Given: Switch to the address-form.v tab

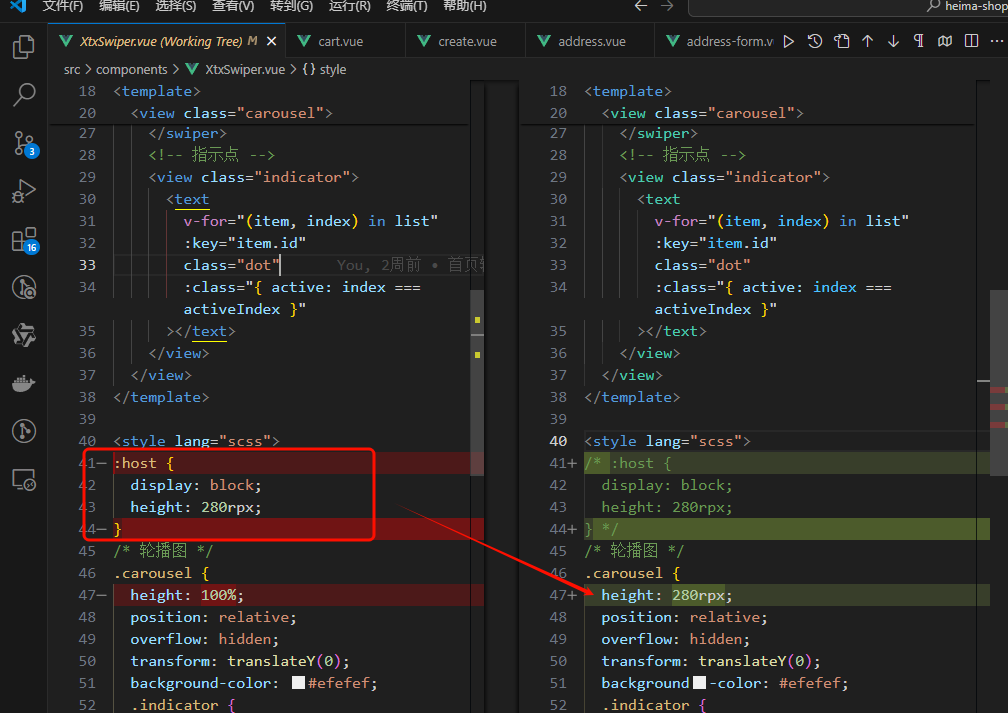Looking at the screenshot, I should click(718, 41).
